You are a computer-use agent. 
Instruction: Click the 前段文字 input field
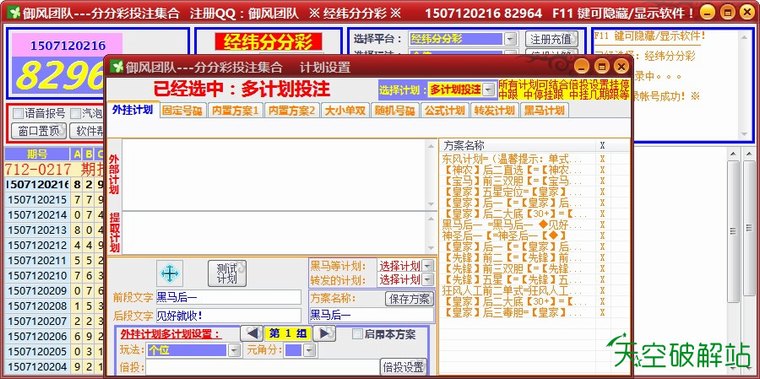click(228, 297)
